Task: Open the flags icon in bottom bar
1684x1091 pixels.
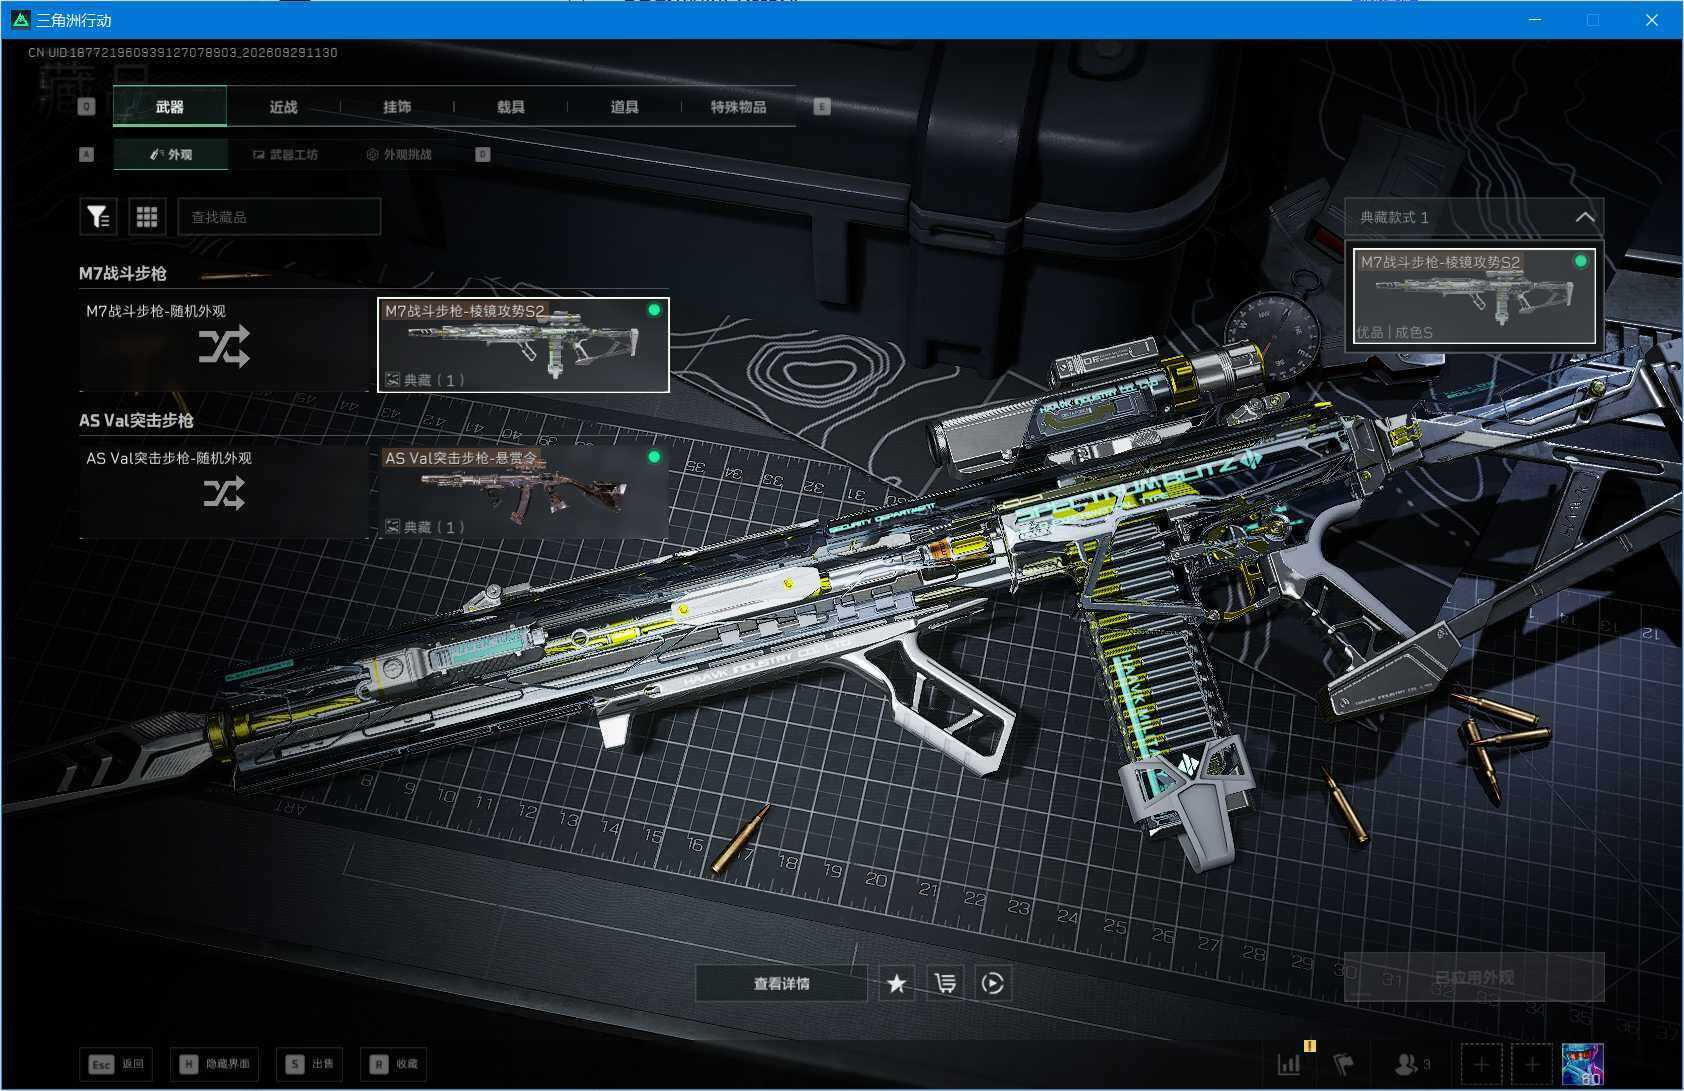Action: [x=1344, y=1064]
